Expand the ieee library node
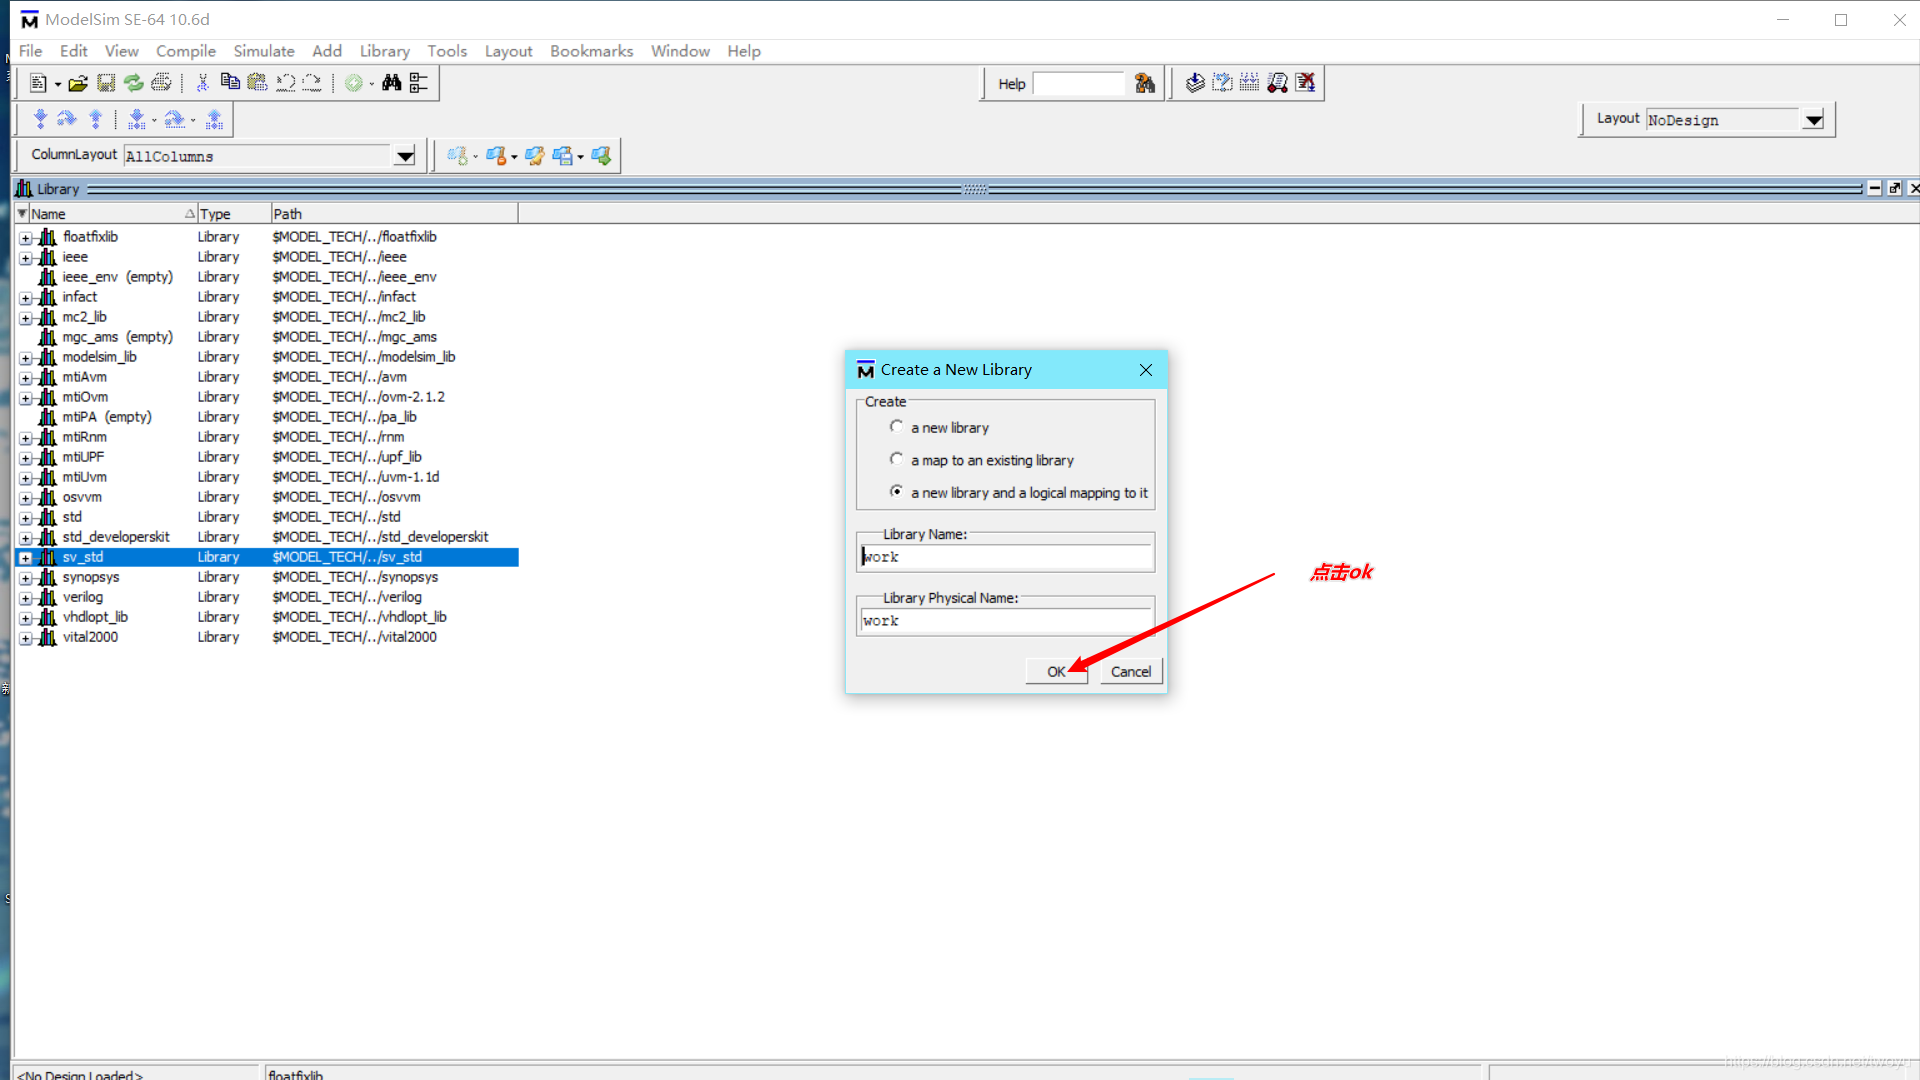This screenshot has width=1920, height=1080. 25,258
